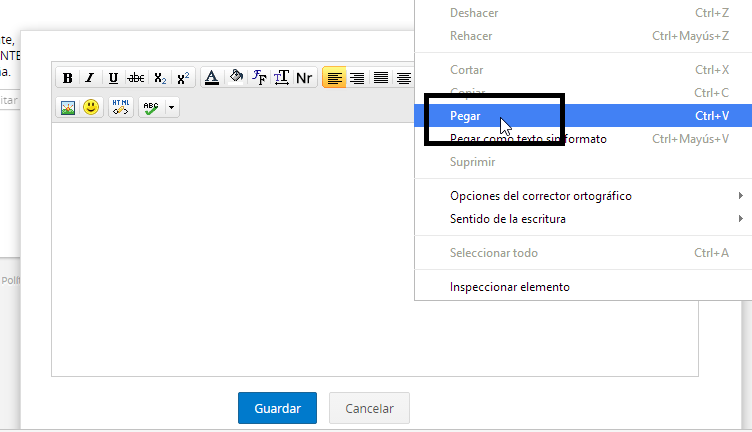The image size is (752, 432).
Task: Switch to HTML source view
Action: pyautogui.click(x=121, y=107)
